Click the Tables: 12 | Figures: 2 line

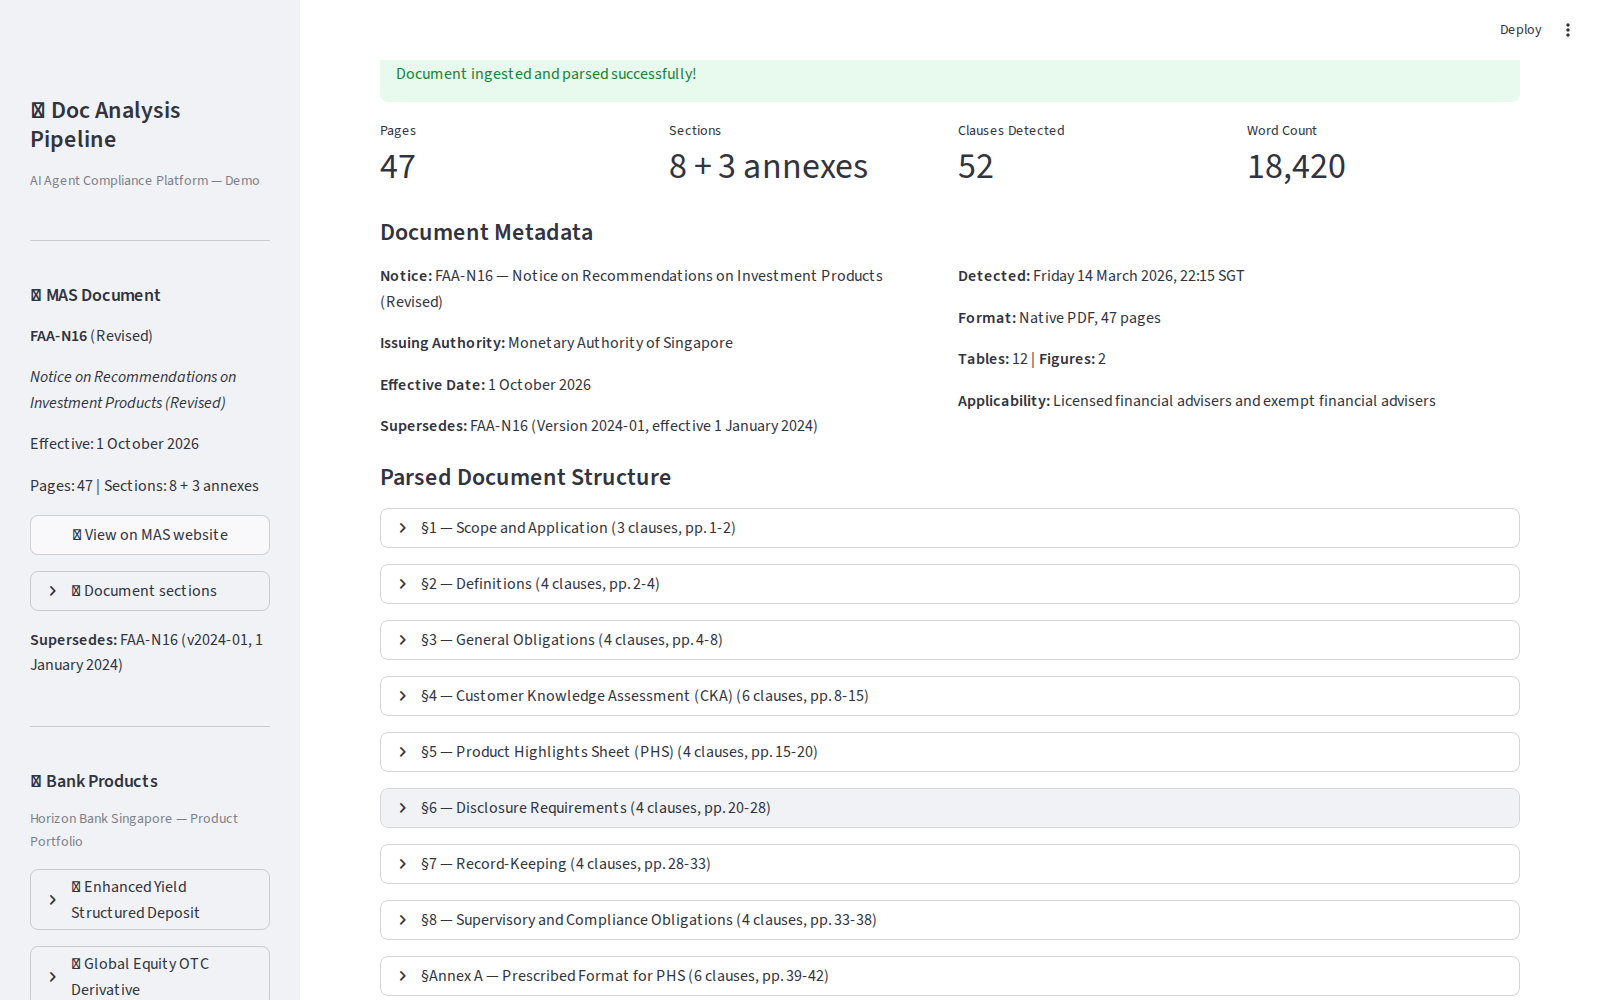coord(1032,359)
